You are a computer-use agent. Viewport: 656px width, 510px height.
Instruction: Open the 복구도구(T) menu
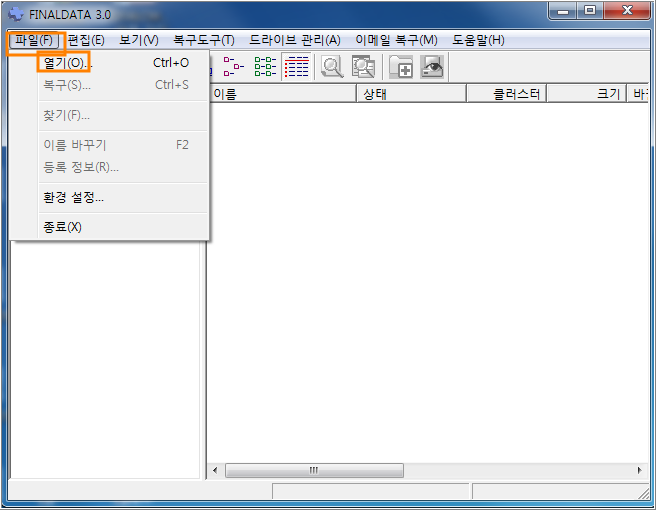click(x=204, y=41)
